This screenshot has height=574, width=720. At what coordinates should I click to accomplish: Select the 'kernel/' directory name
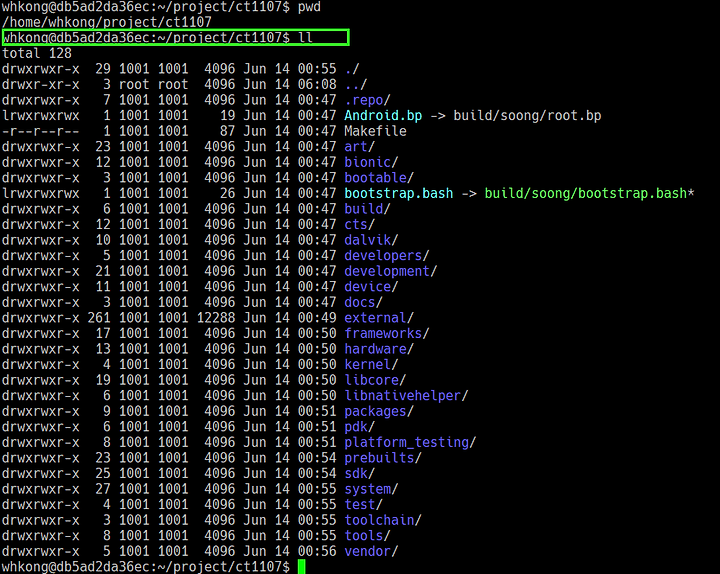coord(371,365)
